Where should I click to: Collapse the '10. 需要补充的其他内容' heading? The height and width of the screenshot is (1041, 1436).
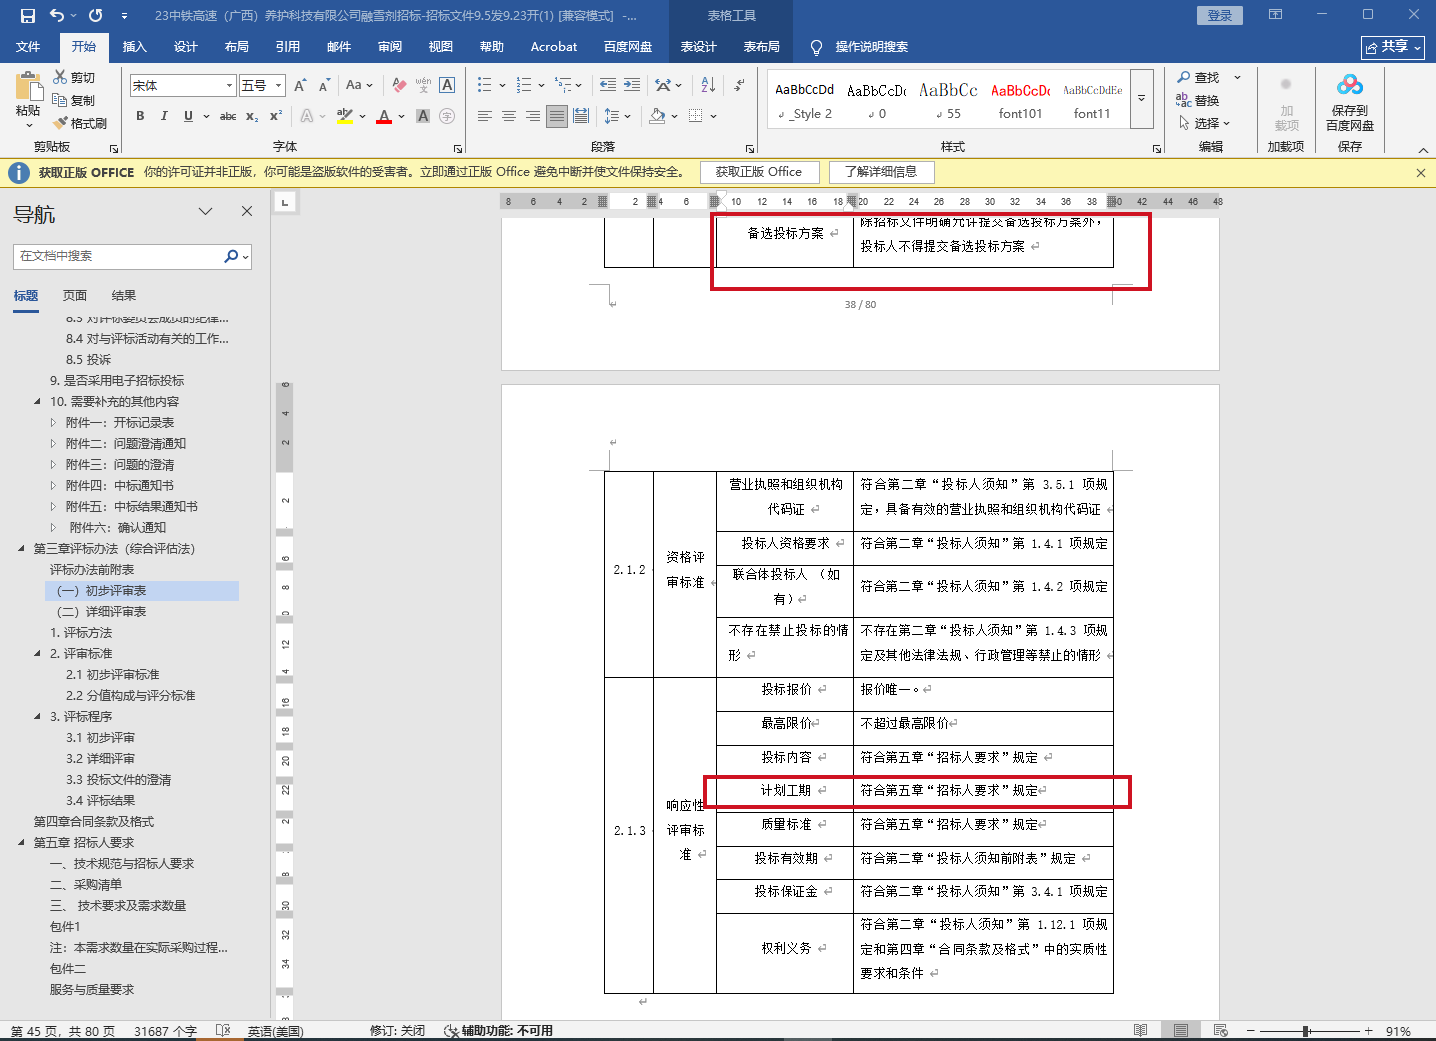pyautogui.click(x=38, y=402)
